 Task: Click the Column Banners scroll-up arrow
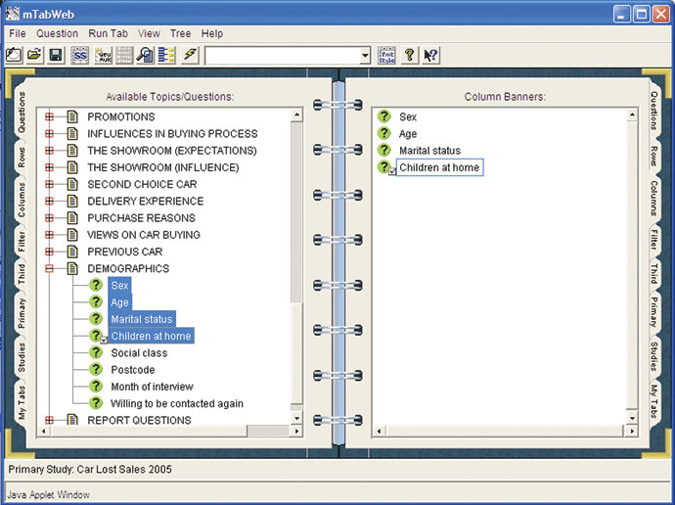click(x=632, y=115)
